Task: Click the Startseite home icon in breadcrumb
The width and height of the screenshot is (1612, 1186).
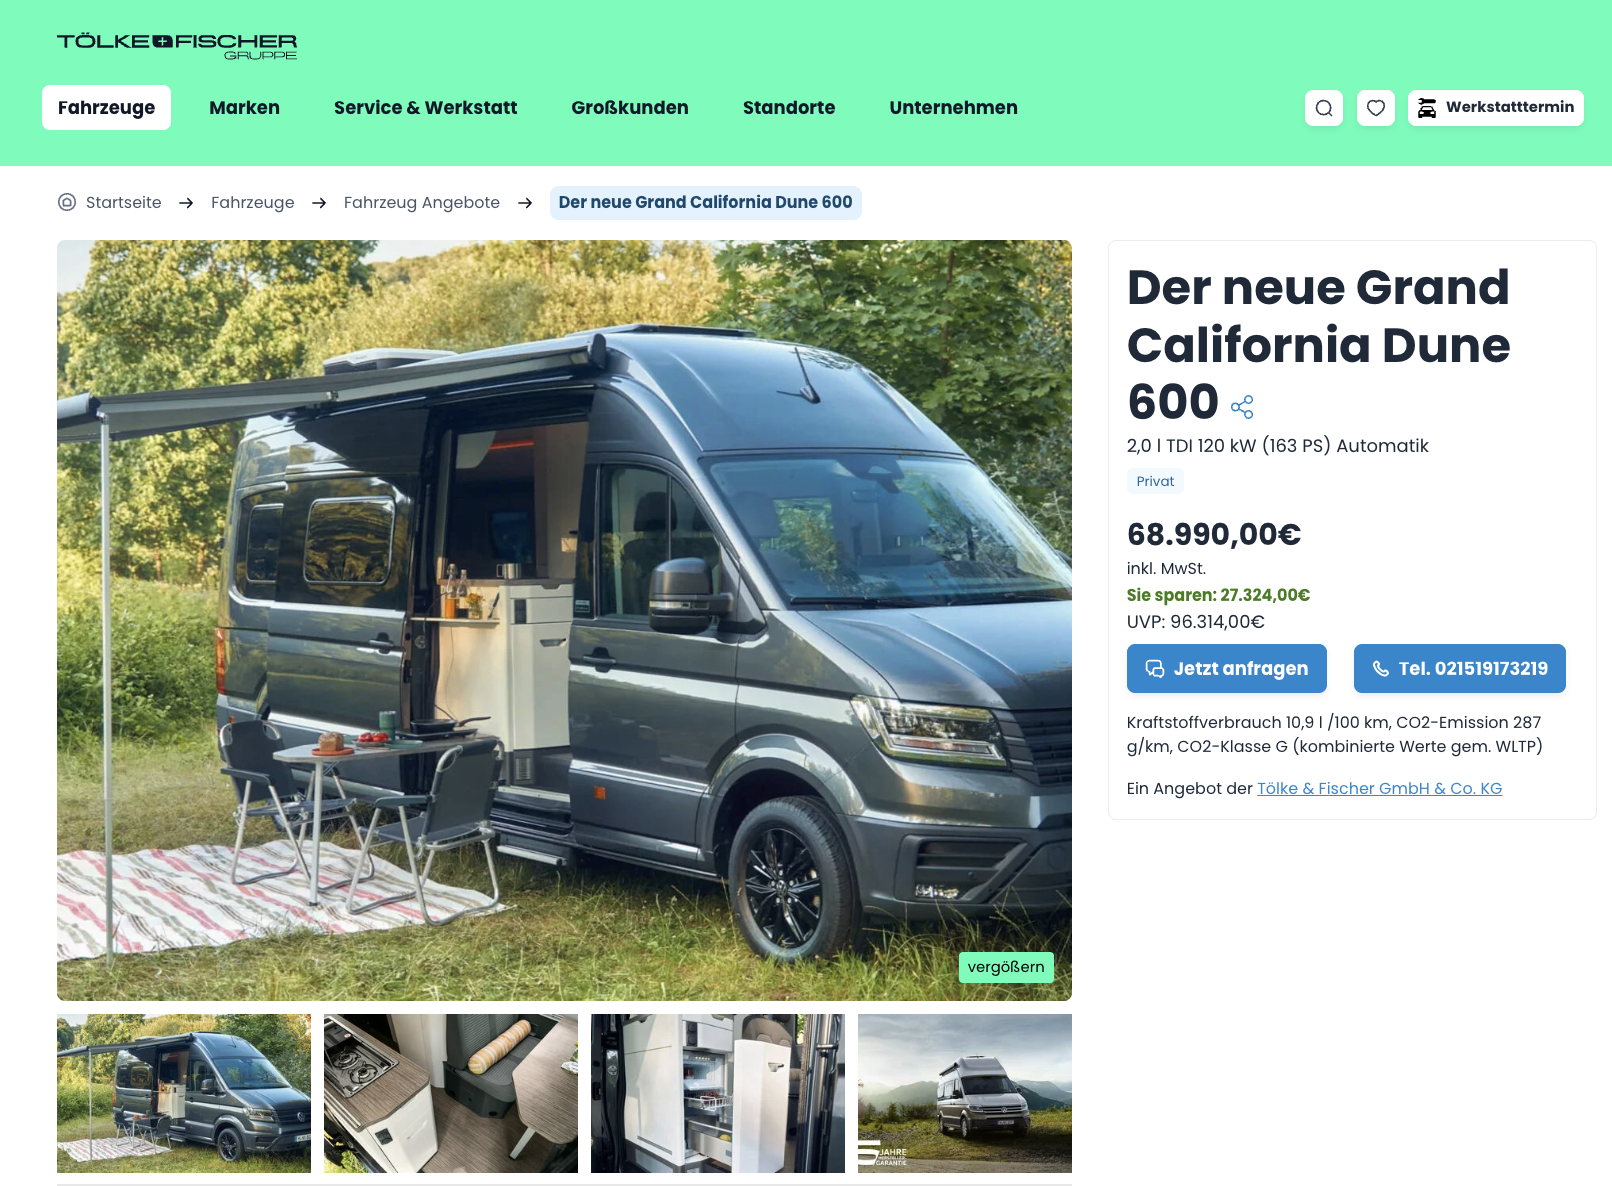Action: coord(67,202)
